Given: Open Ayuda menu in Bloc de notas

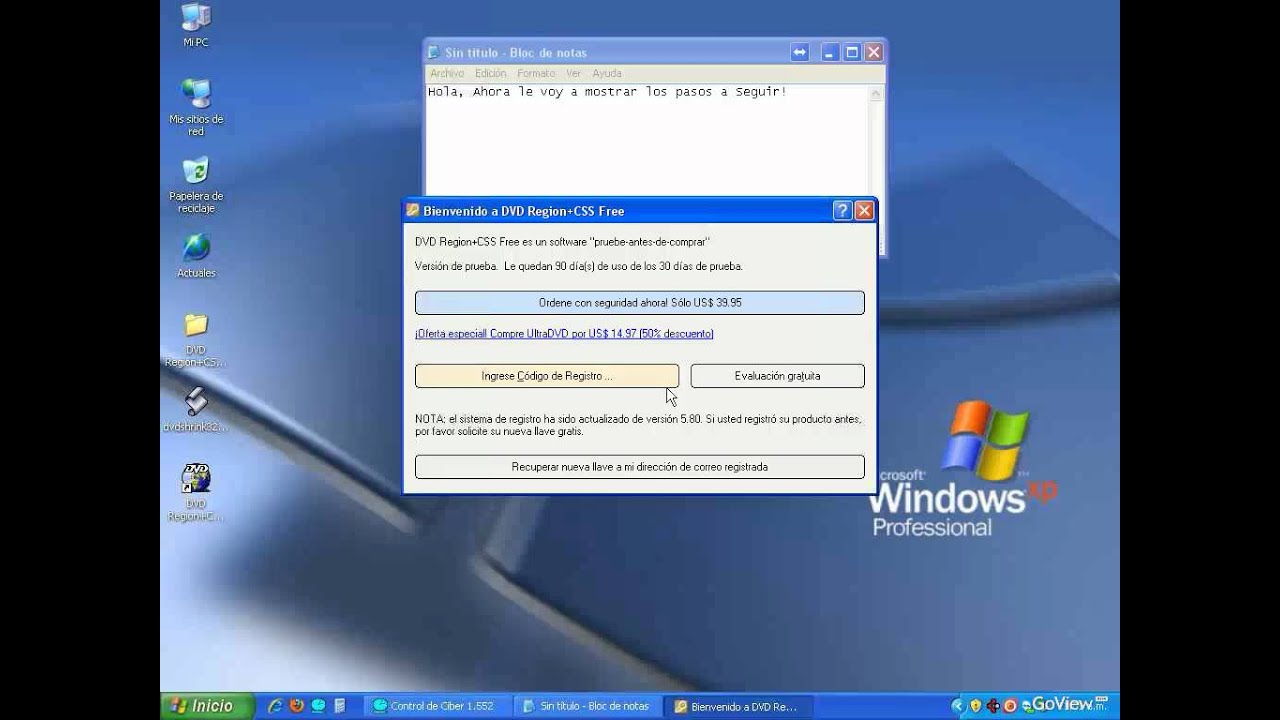Looking at the screenshot, I should pyautogui.click(x=607, y=73).
